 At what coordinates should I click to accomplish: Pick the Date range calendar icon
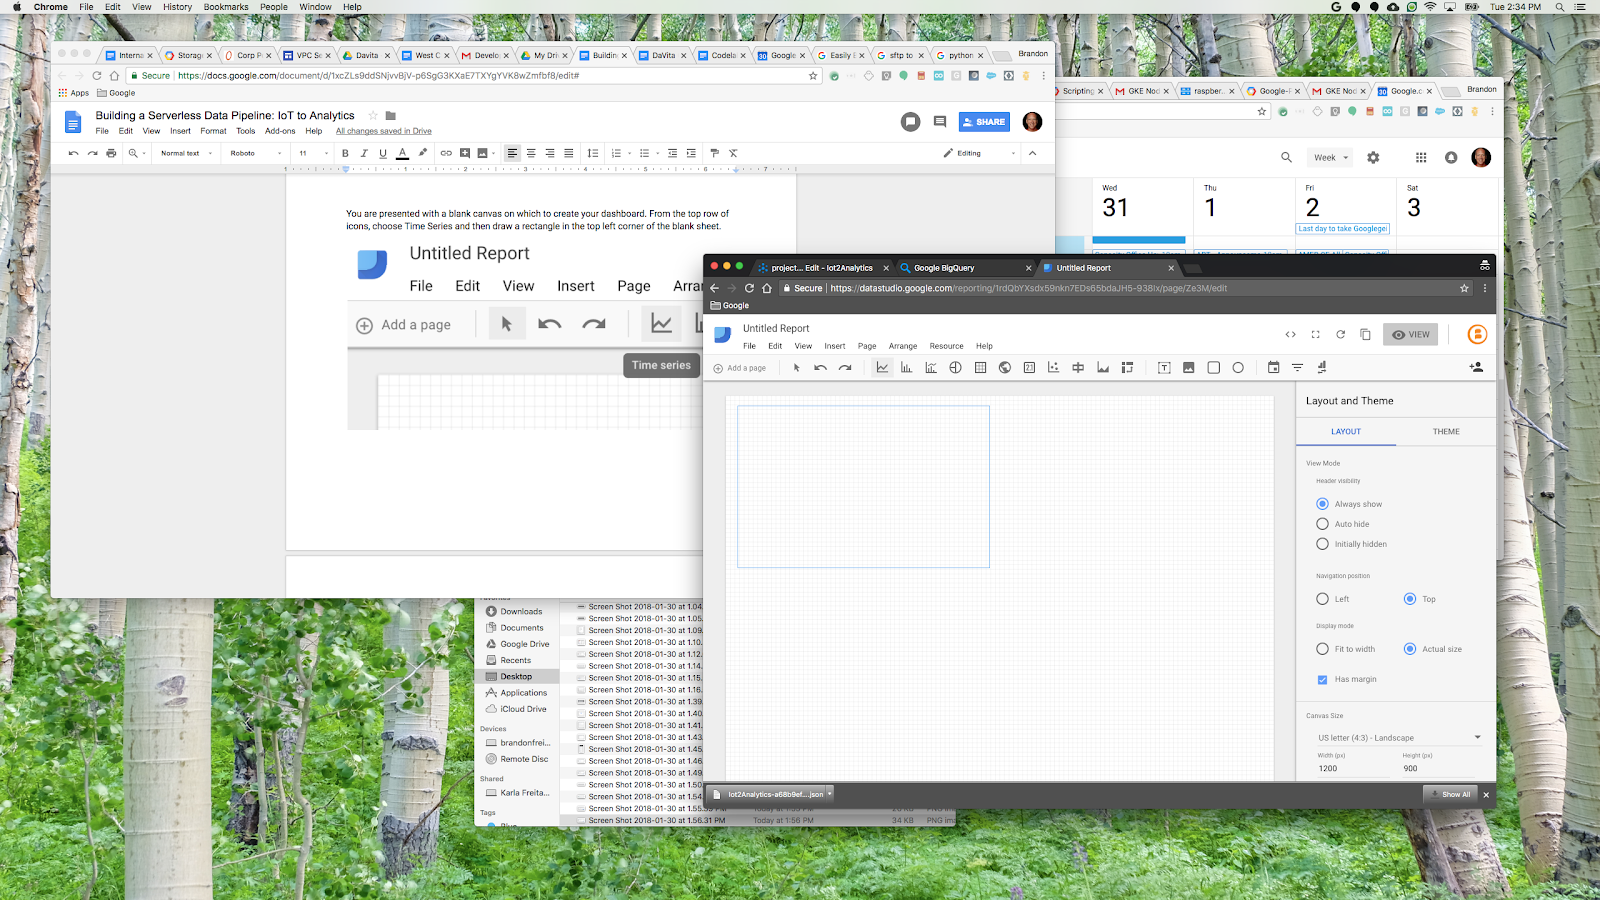click(1273, 368)
